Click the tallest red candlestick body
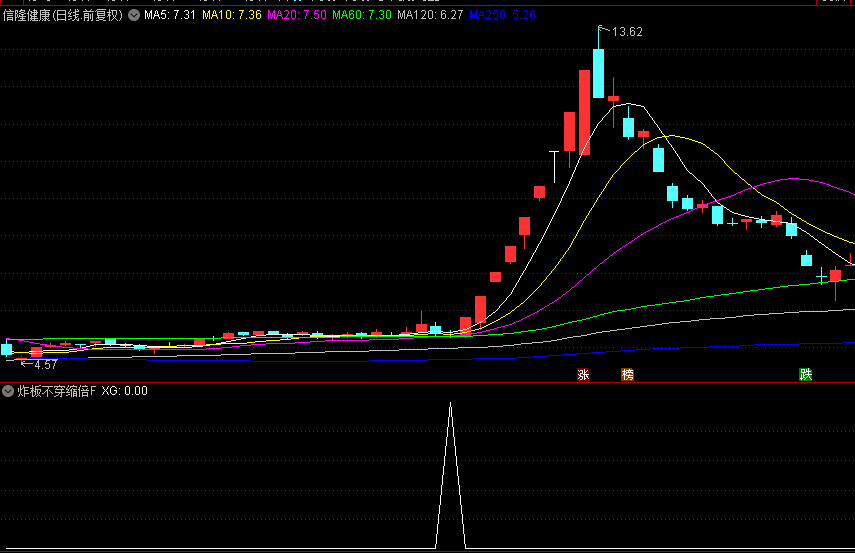 pos(584,112)
